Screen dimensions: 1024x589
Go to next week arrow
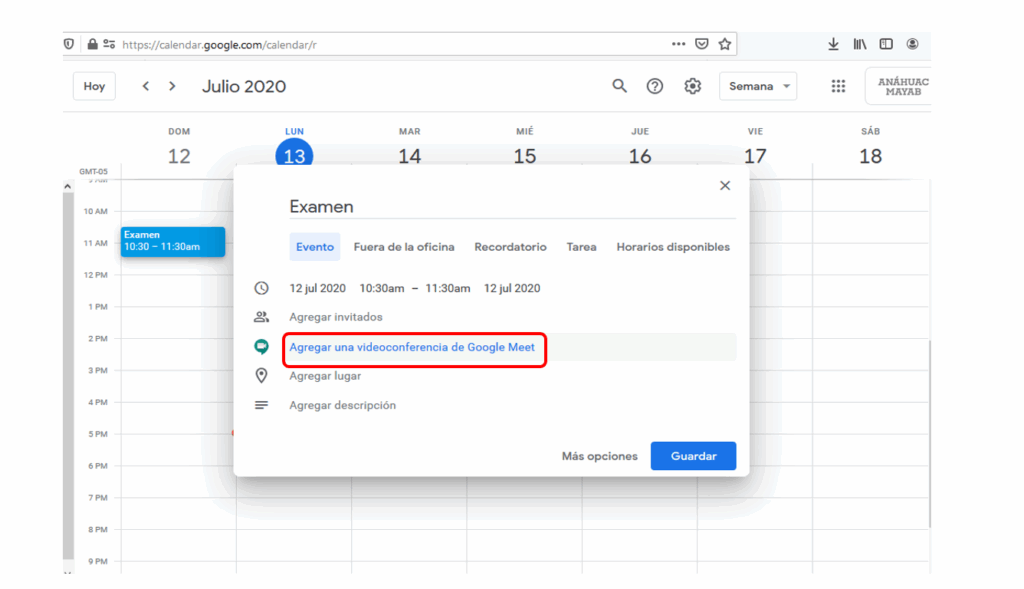point(172,86)
